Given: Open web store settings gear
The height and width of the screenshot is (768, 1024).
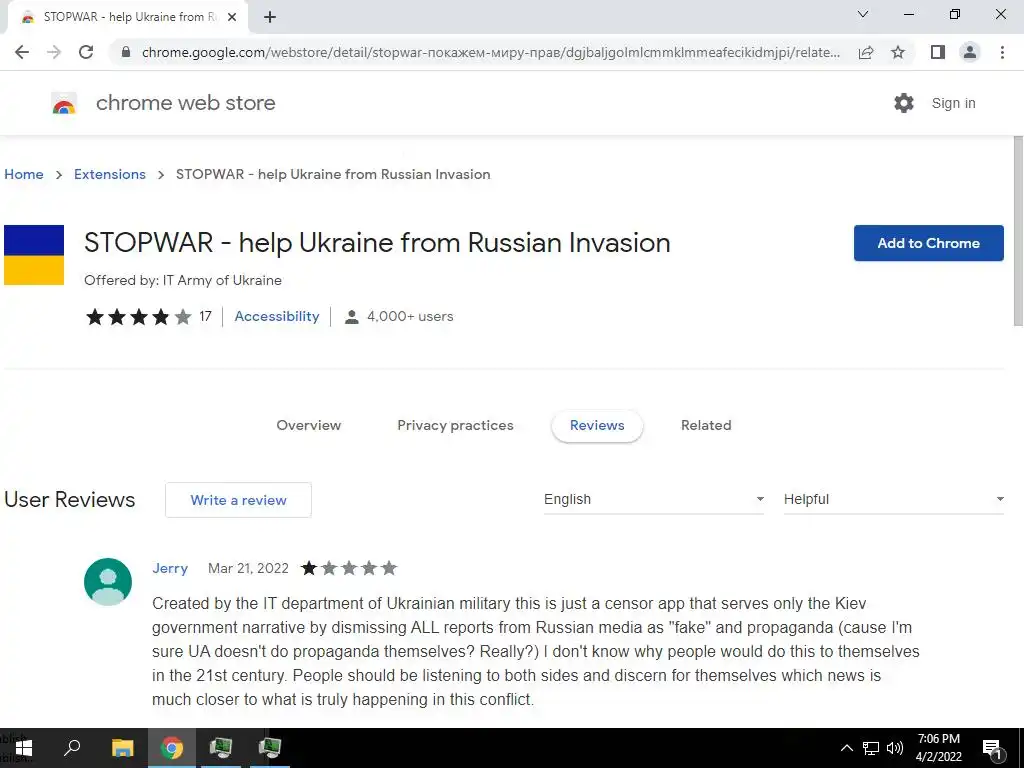Looking at the screenshot, I should click(904, 103).
